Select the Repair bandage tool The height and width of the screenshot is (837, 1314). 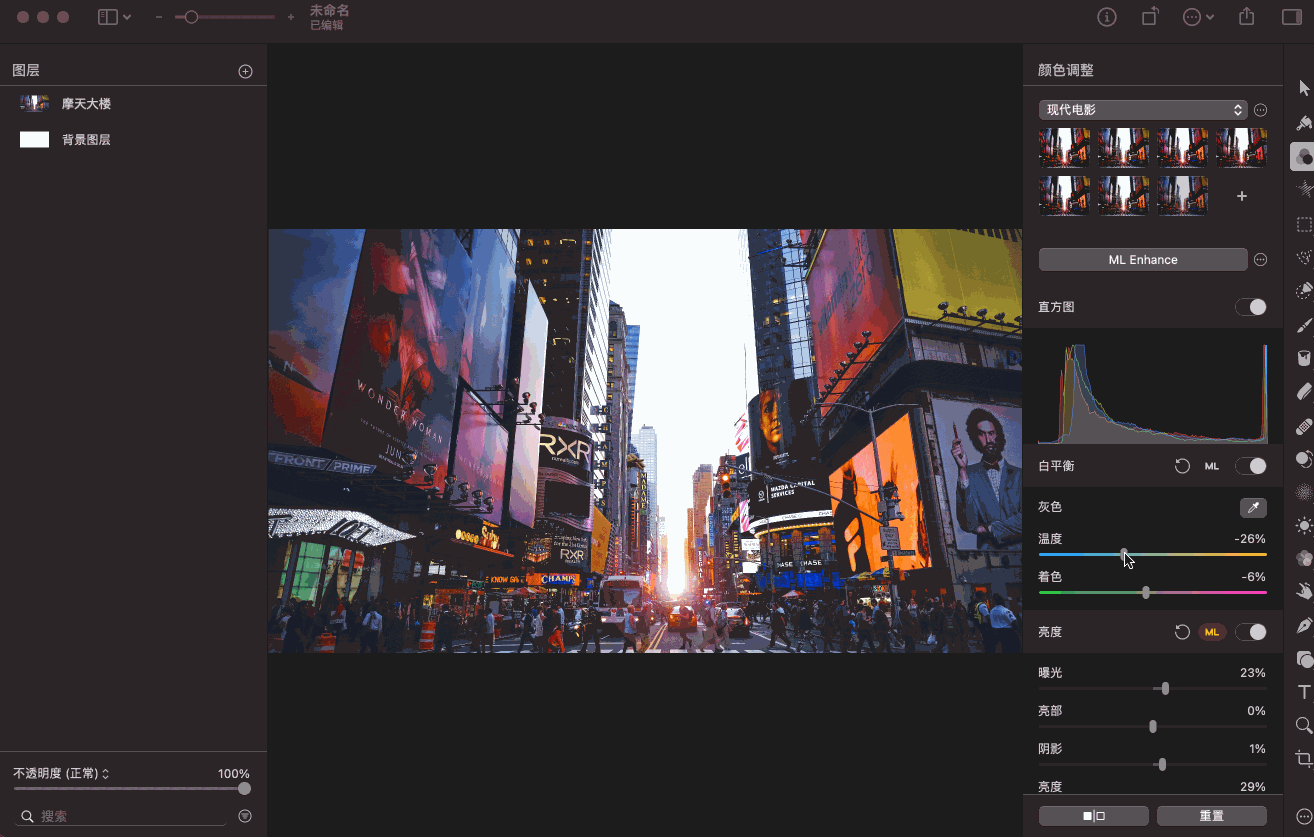1304,426
